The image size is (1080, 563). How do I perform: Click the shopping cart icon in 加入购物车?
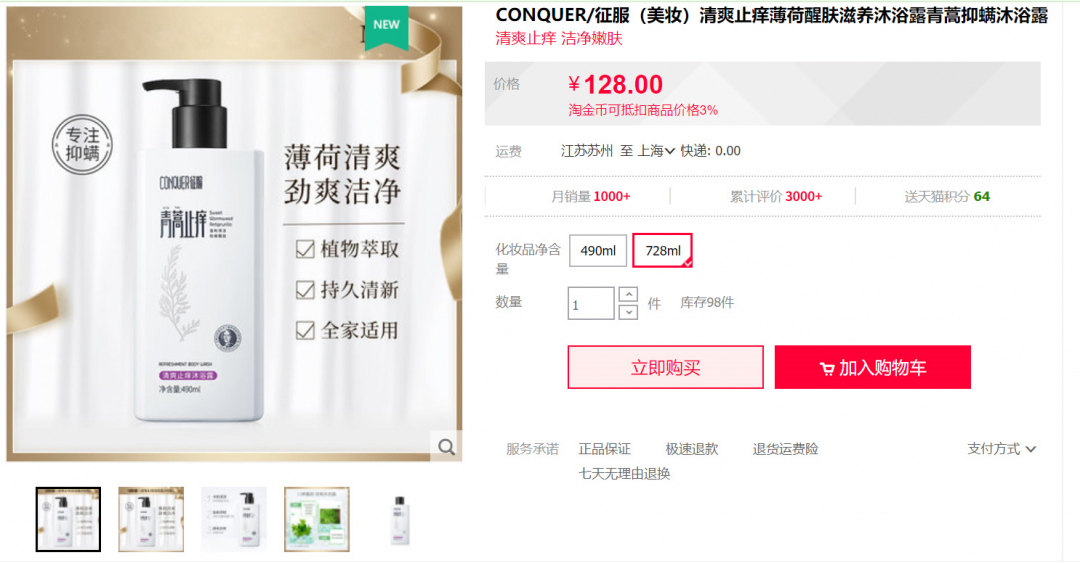pyautogui.click(x=827, y=369)
